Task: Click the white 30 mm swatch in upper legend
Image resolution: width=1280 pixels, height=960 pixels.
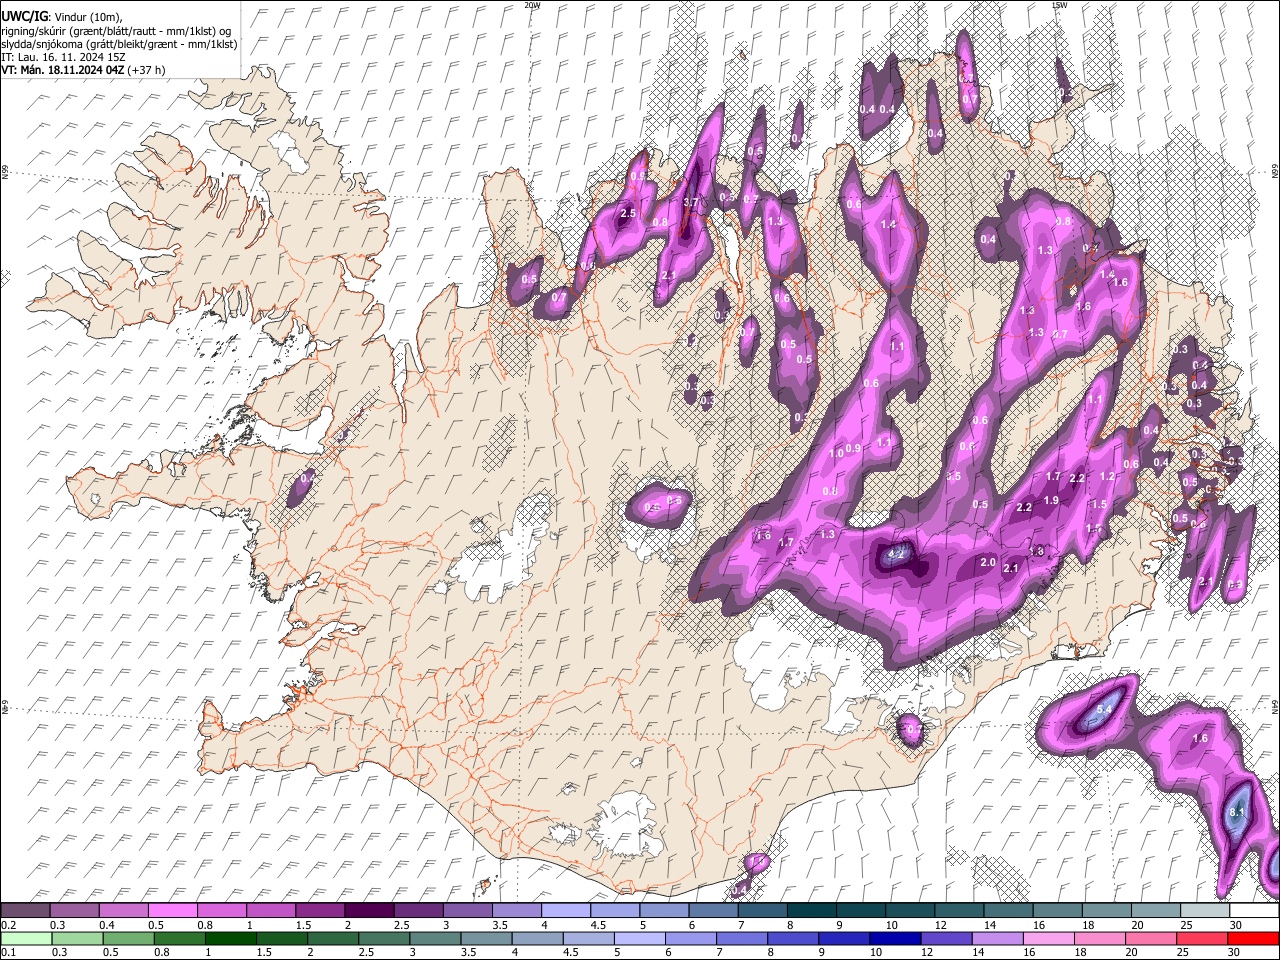Action: 1255,911
